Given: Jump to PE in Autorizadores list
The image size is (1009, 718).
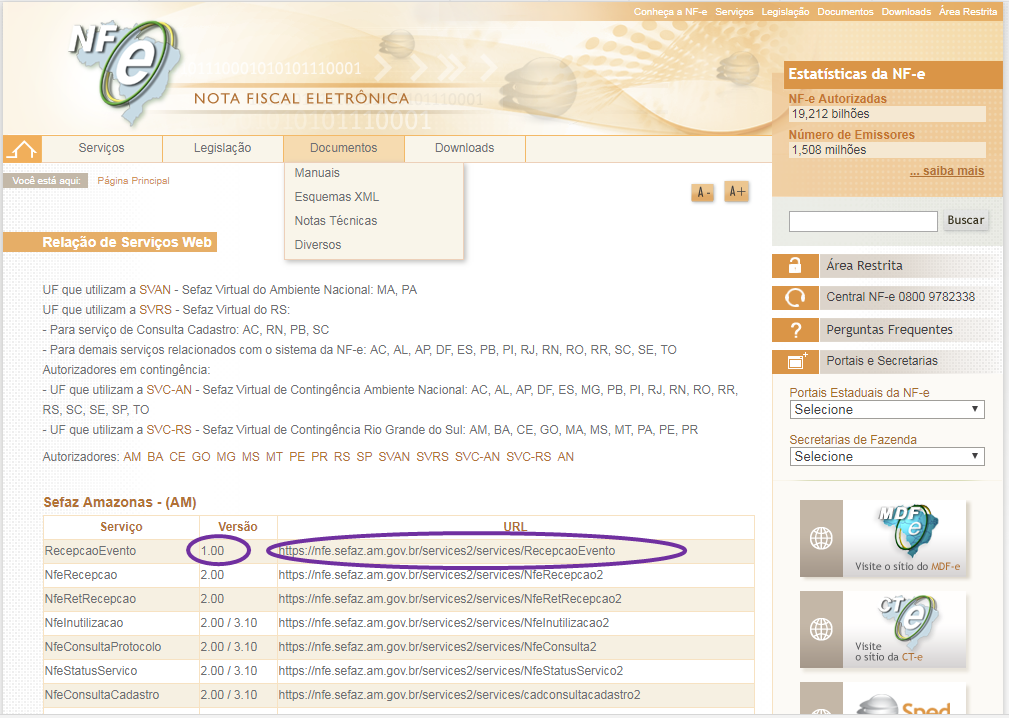Looking at the screenshot, I should tap(297, 457).
